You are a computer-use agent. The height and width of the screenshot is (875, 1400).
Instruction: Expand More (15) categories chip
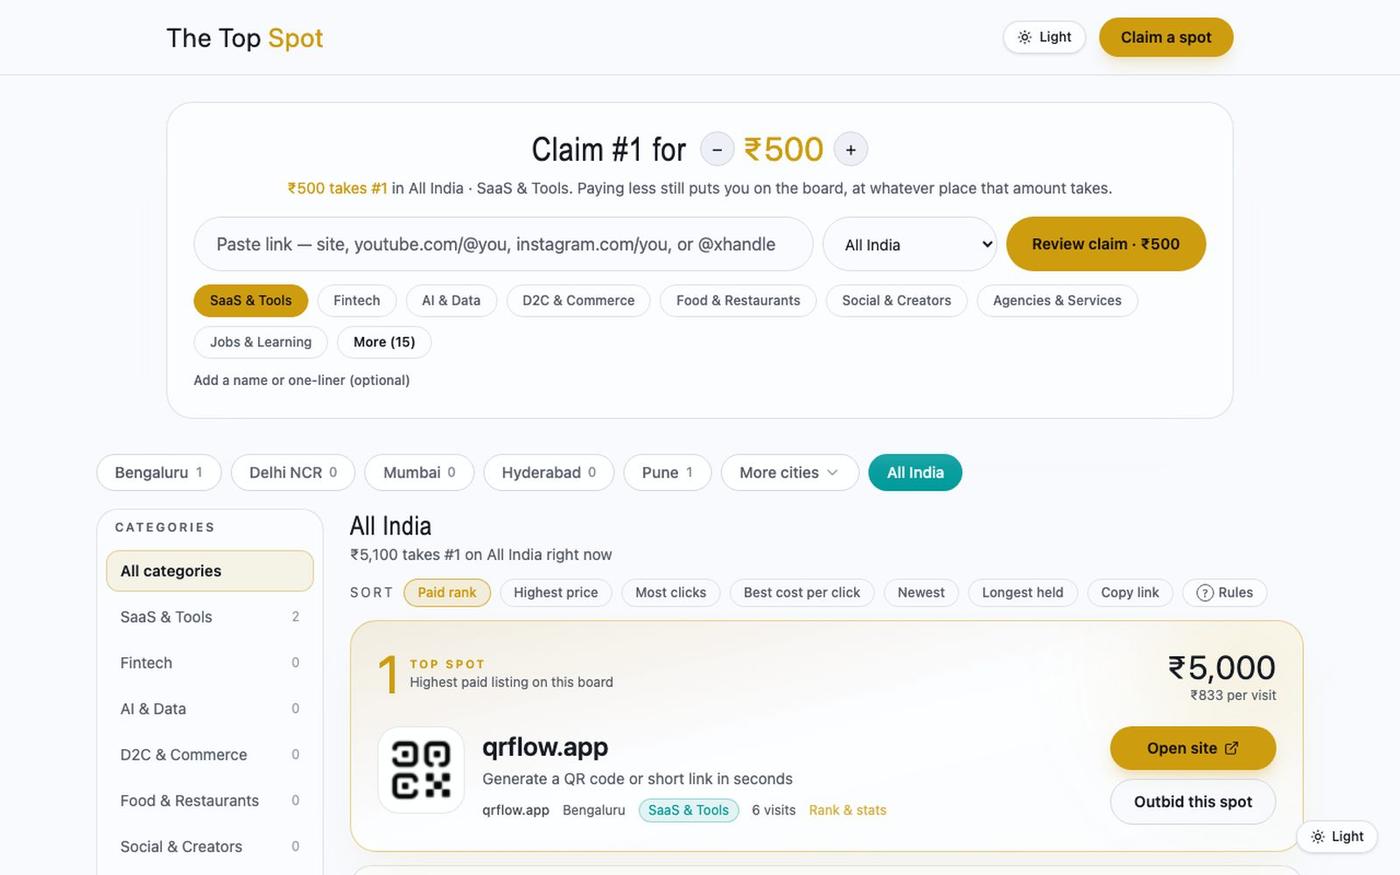(384, 342)
